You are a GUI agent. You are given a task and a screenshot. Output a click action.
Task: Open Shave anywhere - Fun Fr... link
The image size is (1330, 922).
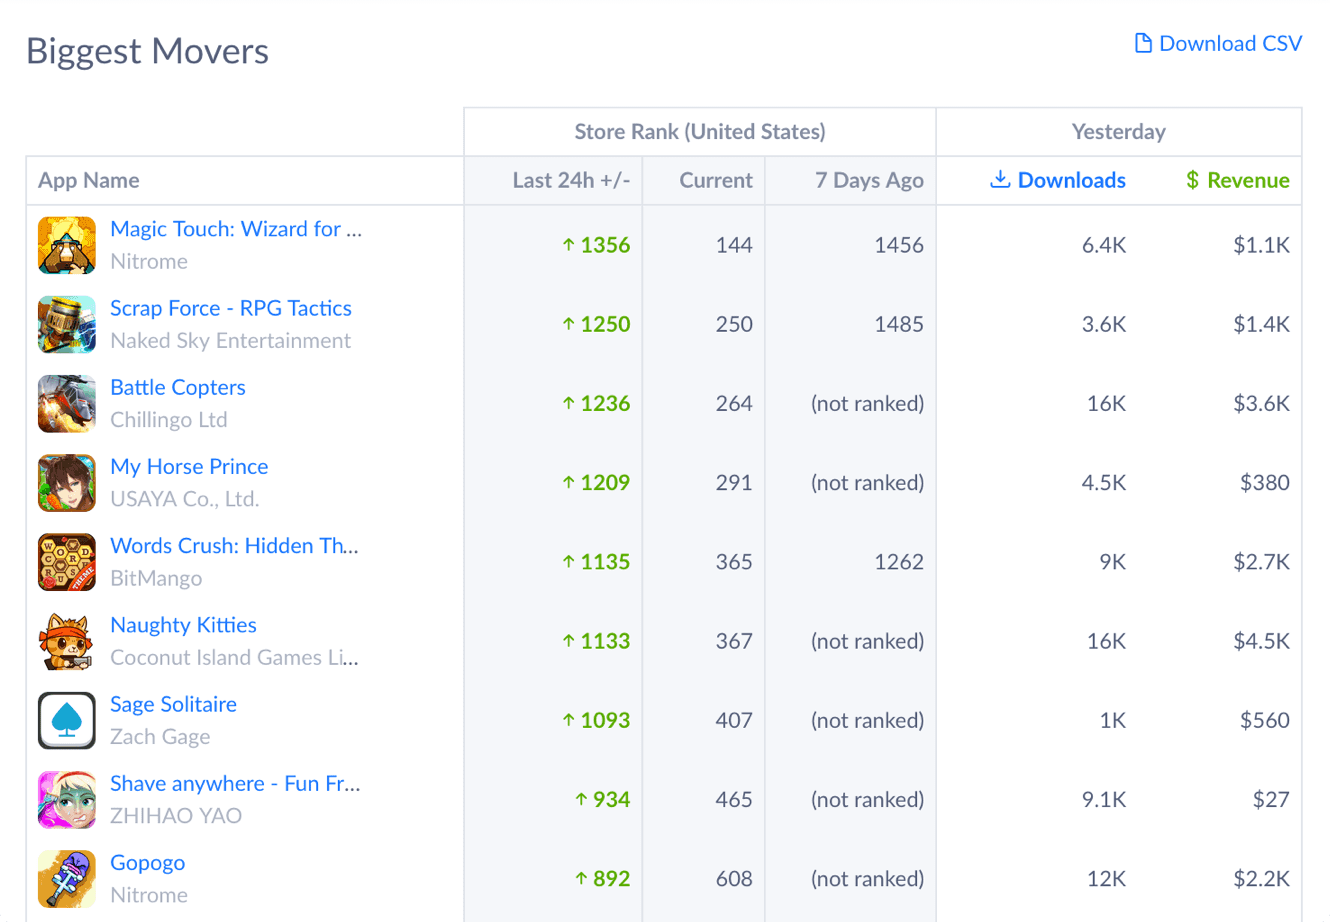pos(235,783)
